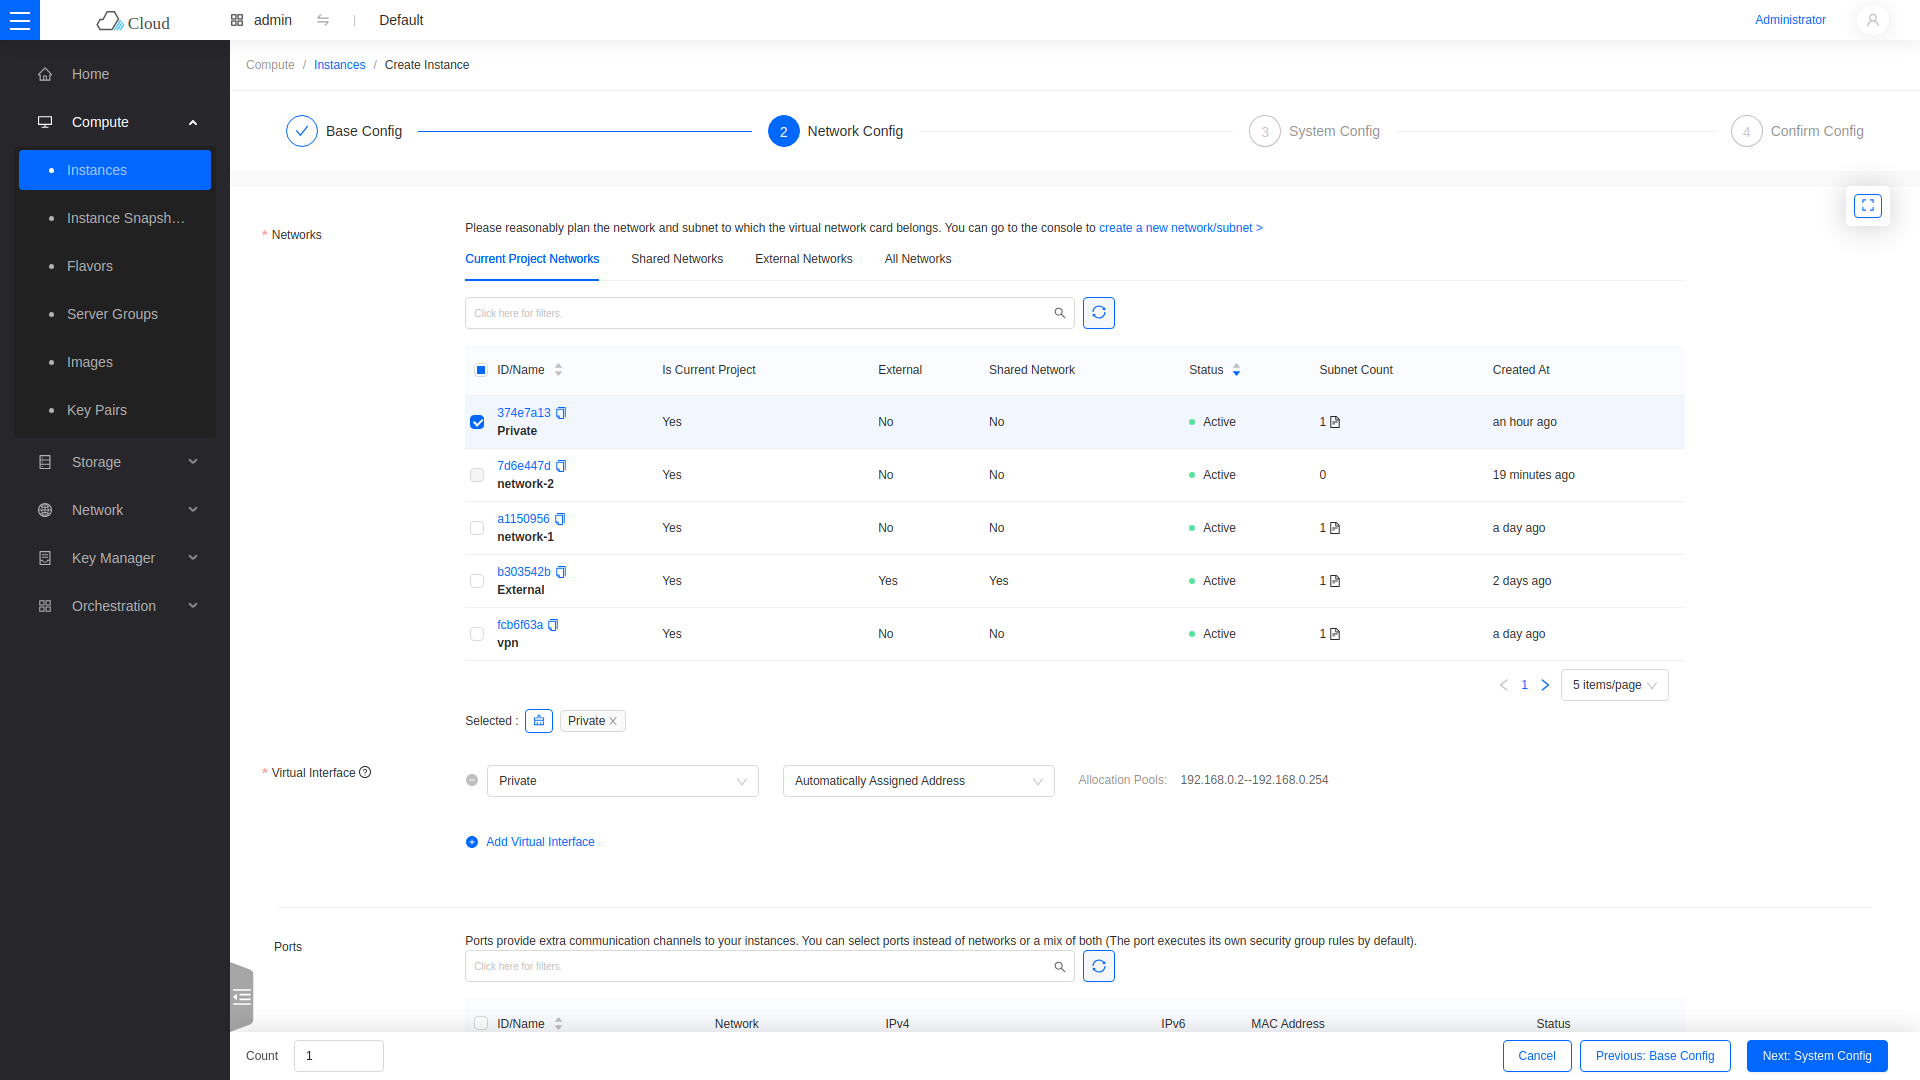The width and height of the screenshot is (1920, 1080).
Task: Click the selected items basket icon
Action: click(x=539, y=721)
